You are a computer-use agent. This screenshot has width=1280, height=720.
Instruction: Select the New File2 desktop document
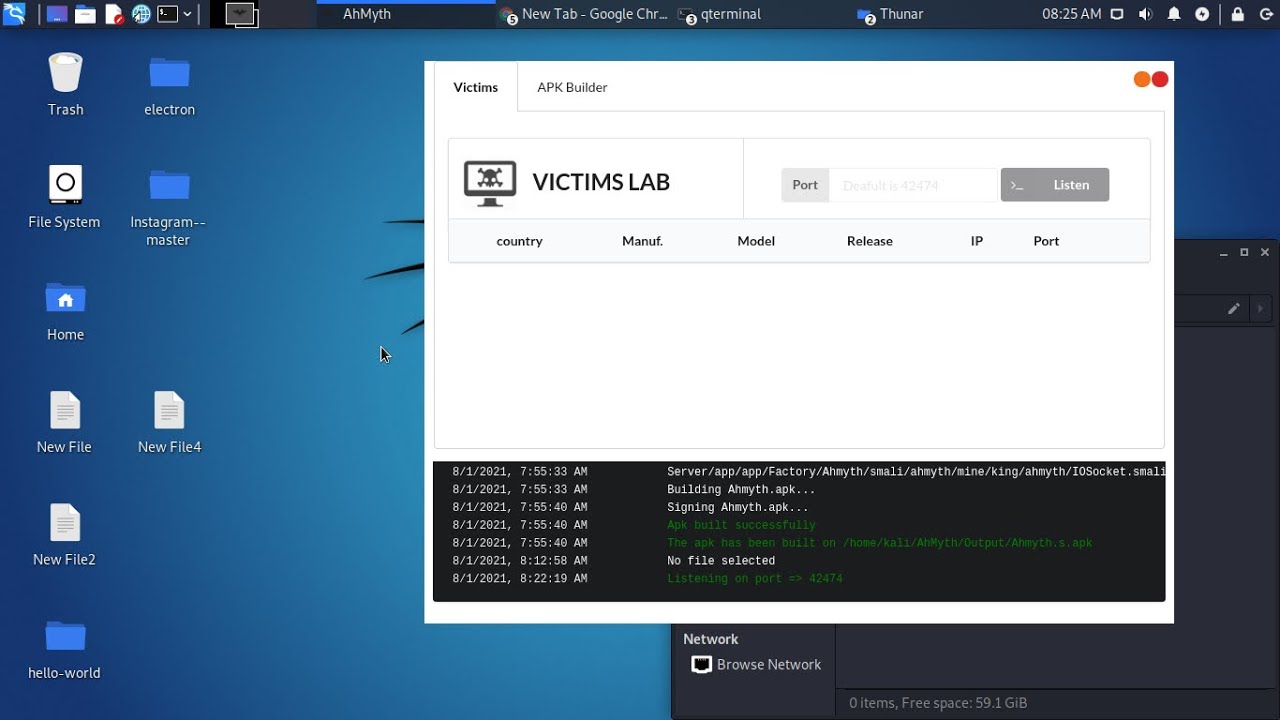(65, 534)
